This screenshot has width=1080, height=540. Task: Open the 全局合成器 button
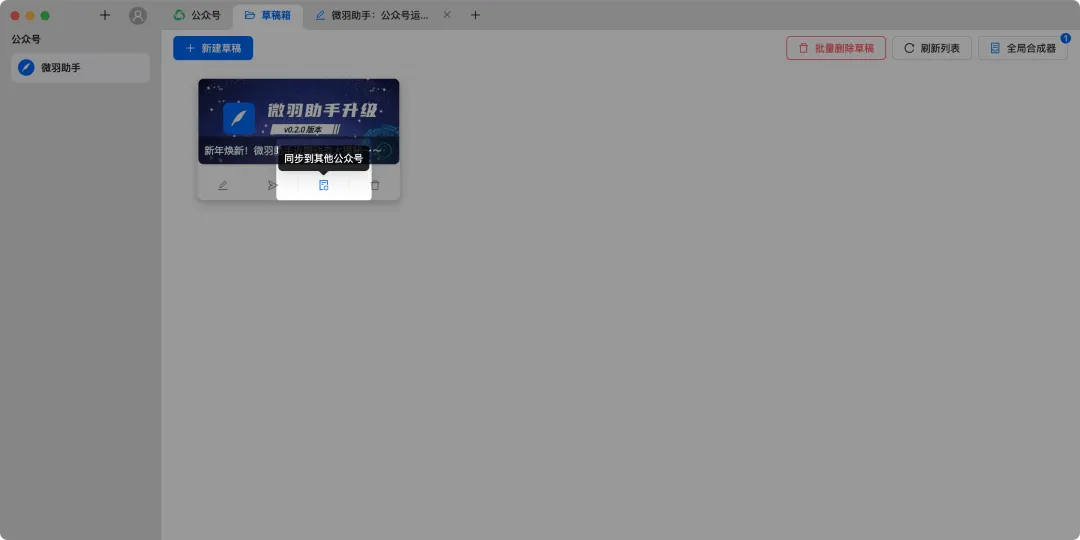(x=1023, y=48)
